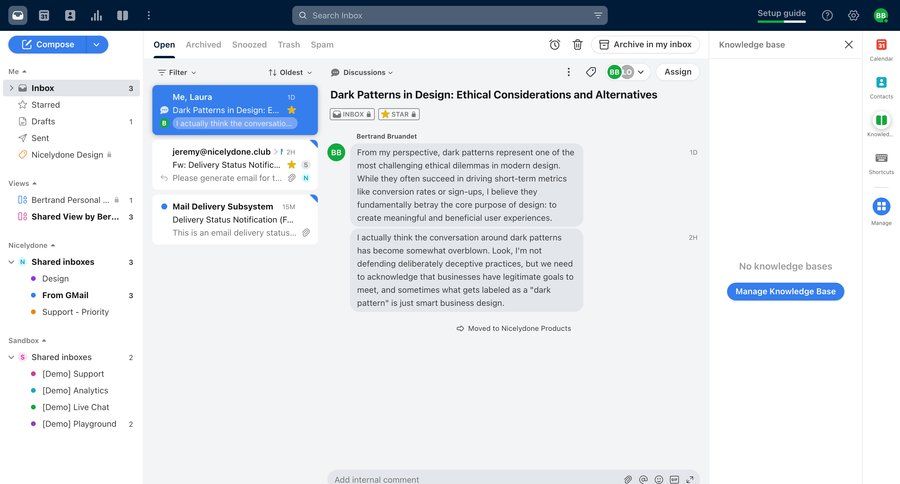Insert GIF in internal comment
The height and width of the screenshot is (484, 900).
tap(674, 479)
